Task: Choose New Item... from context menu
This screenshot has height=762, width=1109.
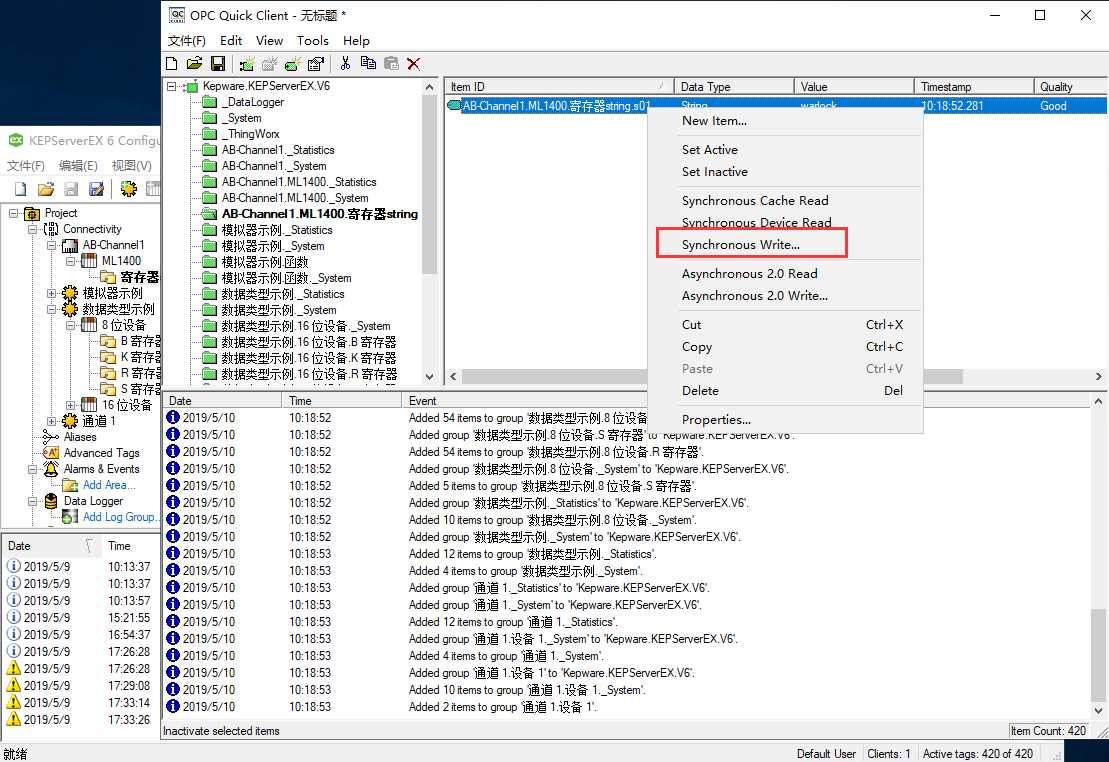Action: [x=785, y=121]
